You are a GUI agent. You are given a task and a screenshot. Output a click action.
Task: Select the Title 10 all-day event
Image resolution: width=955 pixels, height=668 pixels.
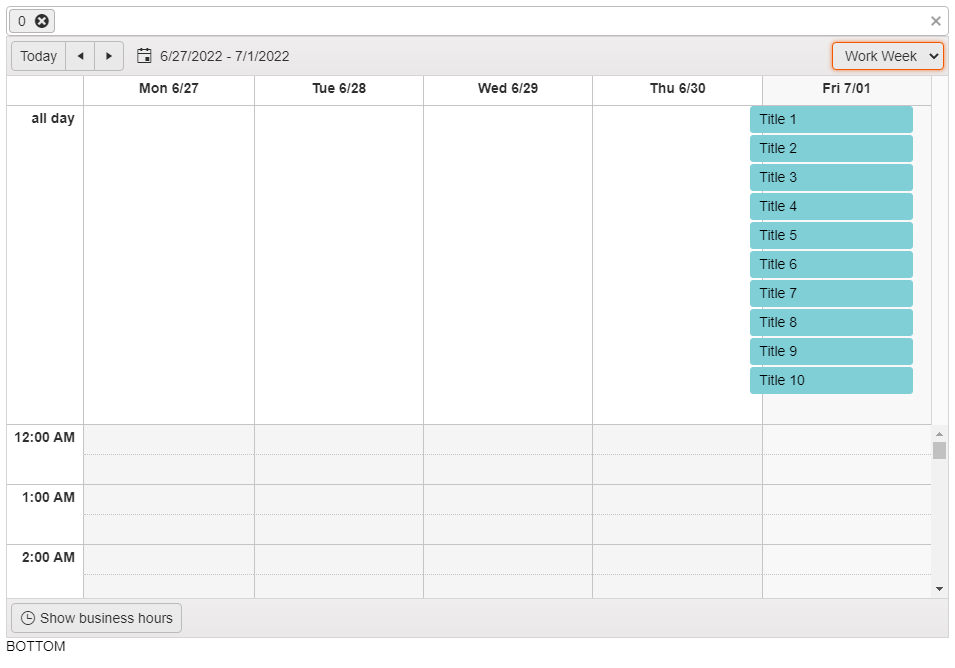[831, 381]
